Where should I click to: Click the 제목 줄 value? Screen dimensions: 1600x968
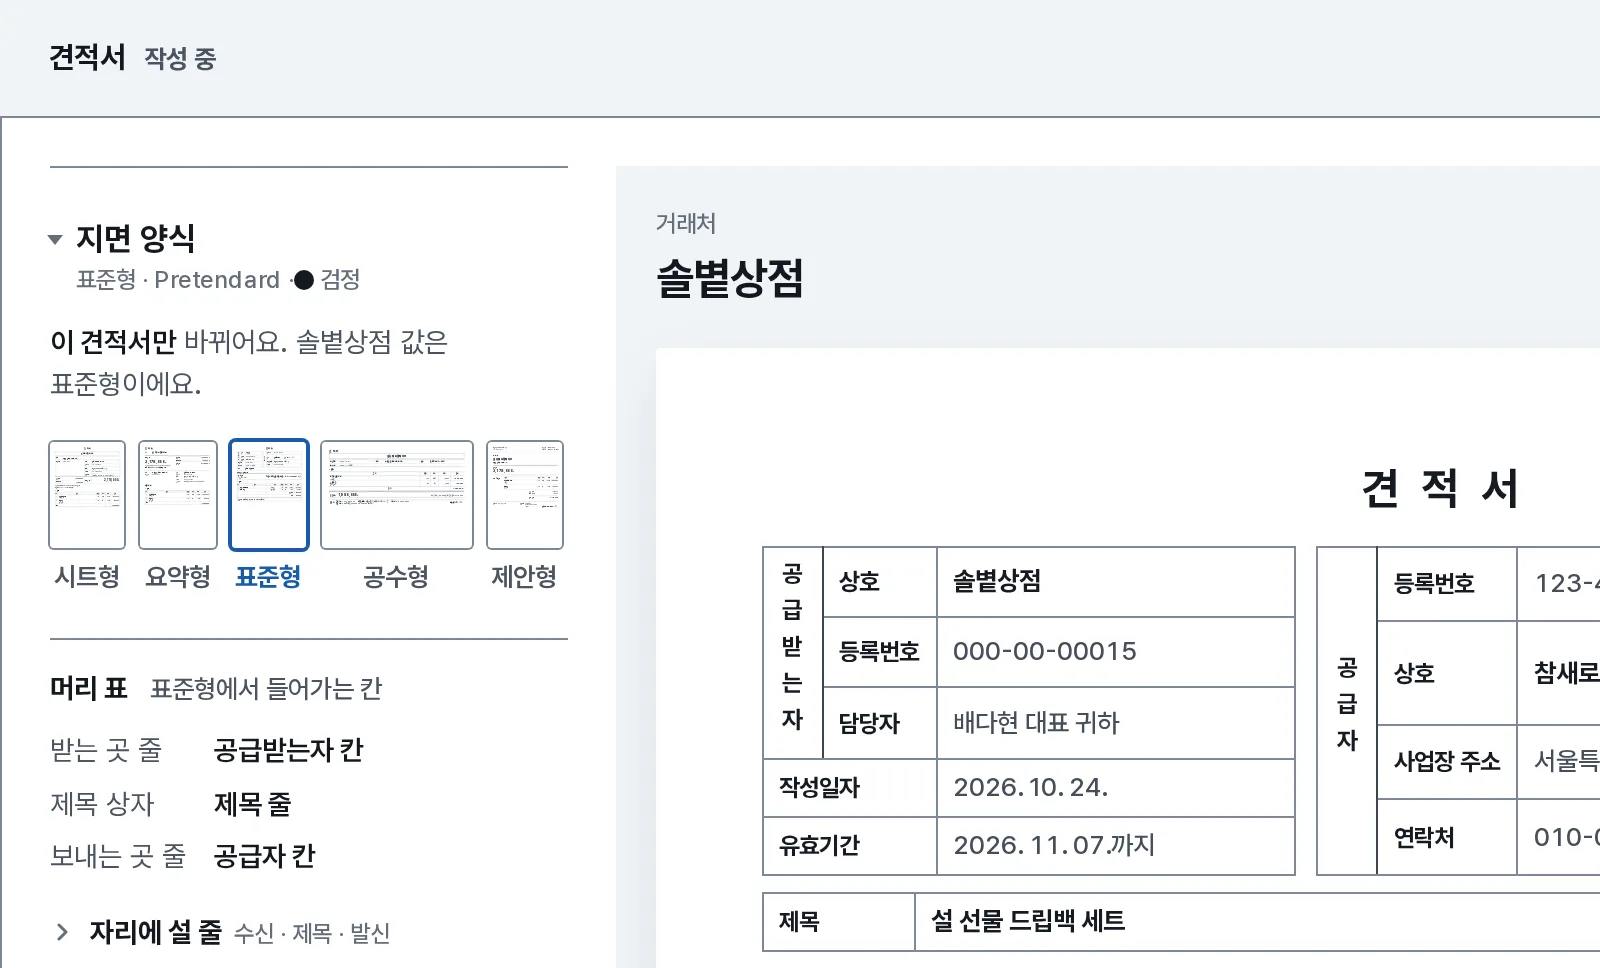(252, 803)
